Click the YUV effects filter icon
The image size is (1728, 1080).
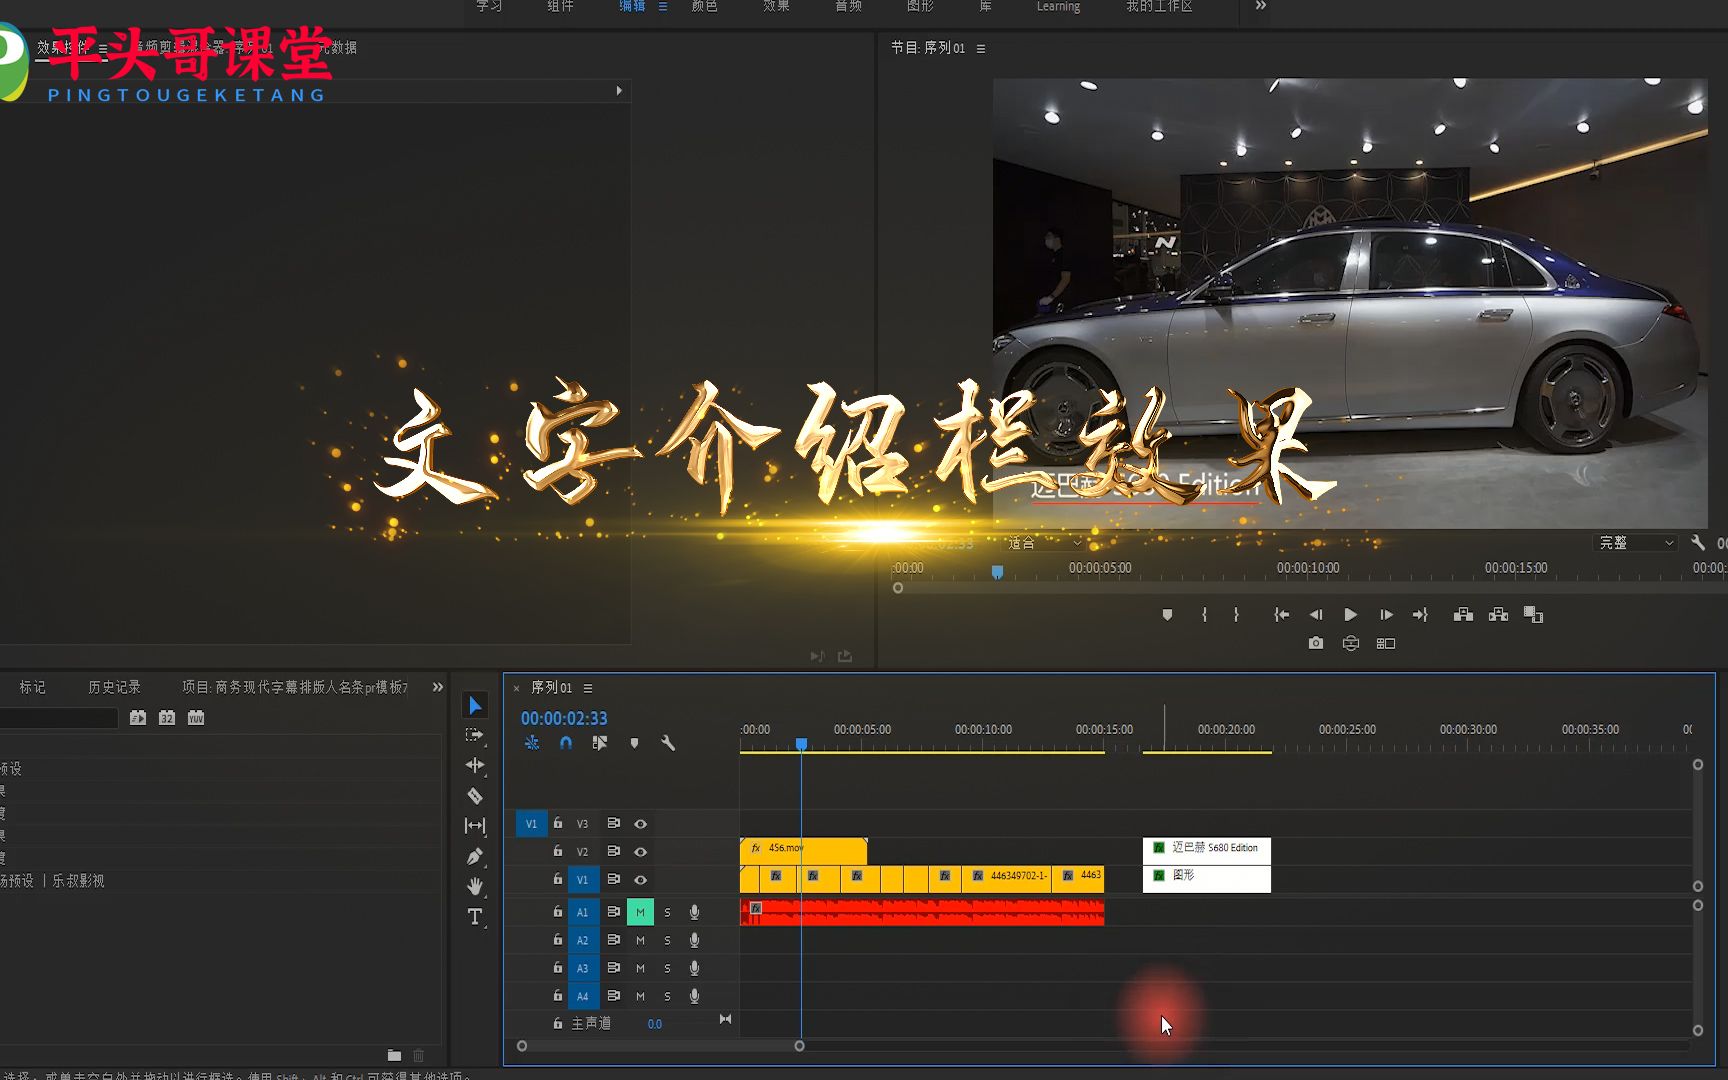(x=196, y=718)
